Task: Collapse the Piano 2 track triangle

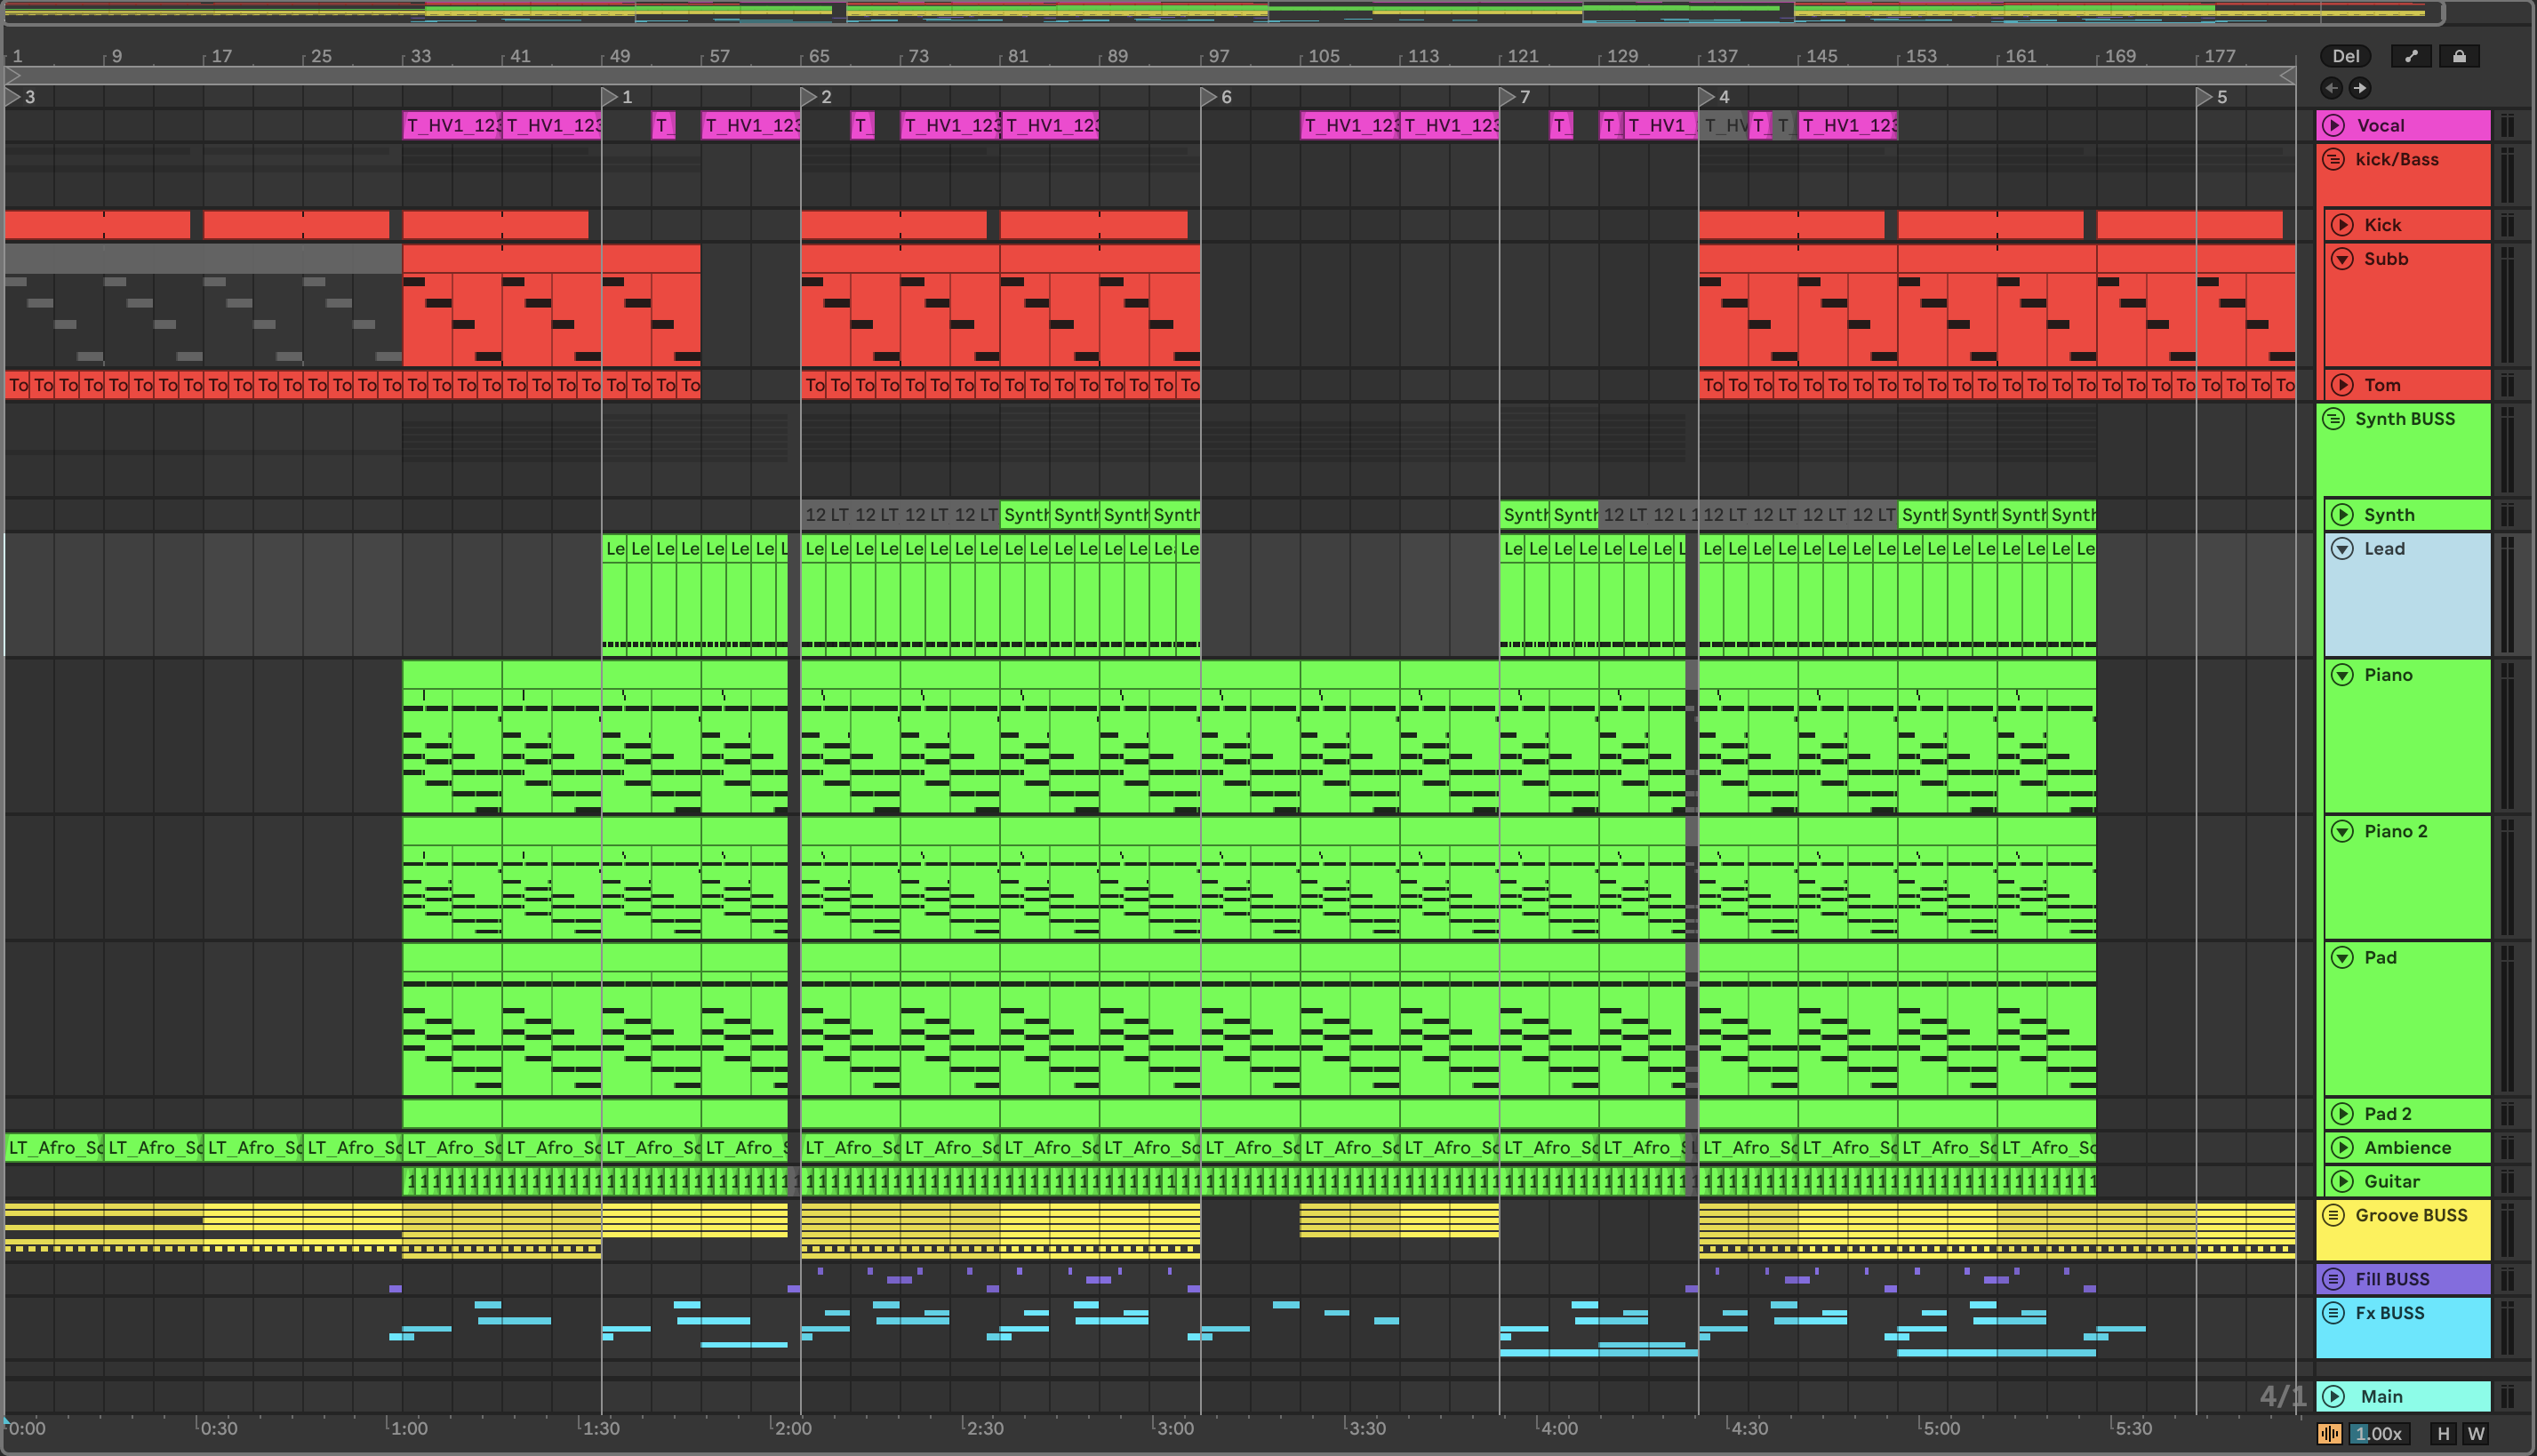Action: pos(2342,831)
